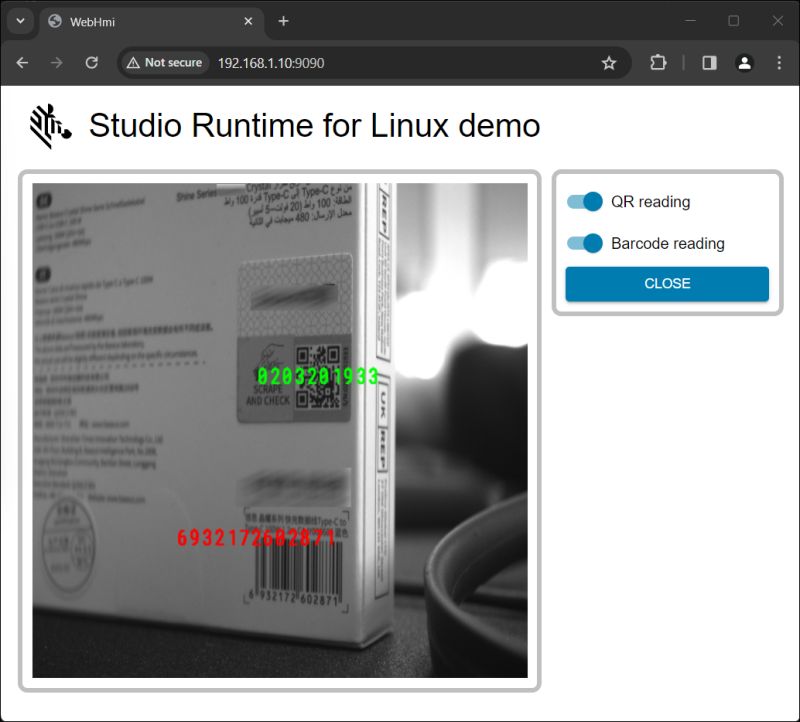This screenshot has height=722, width=800.
Task: Disable the QR reading toggle
Action: coord(583,202)
